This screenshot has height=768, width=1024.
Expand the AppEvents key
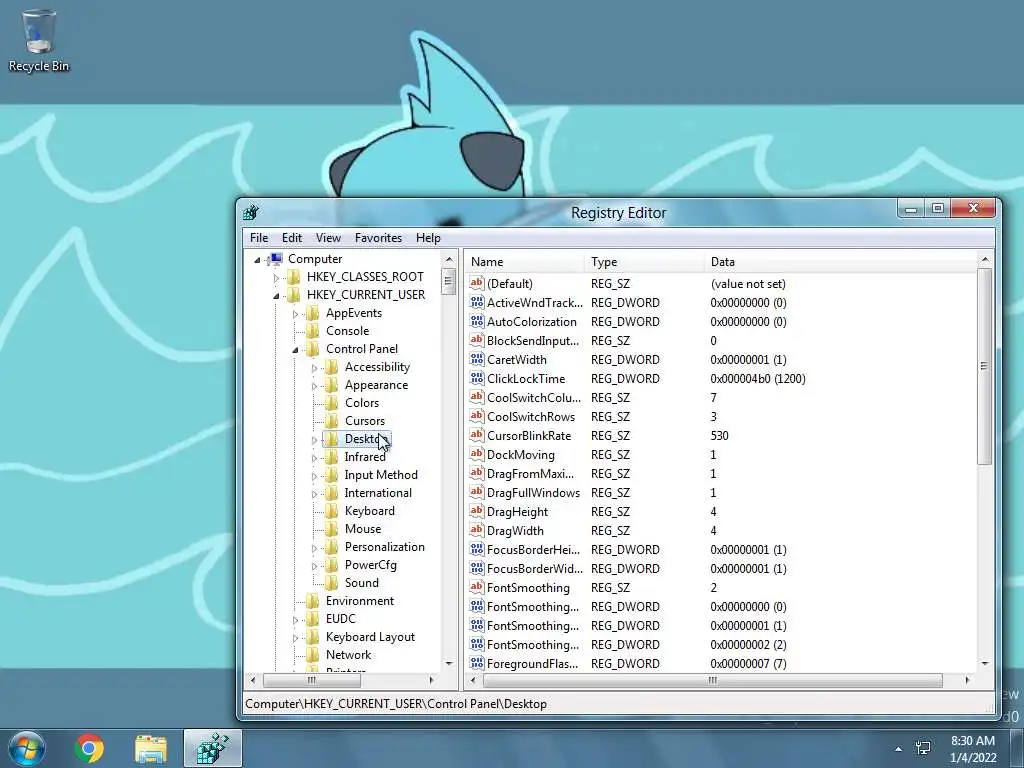pyautogui.click(x=295, y=314)
